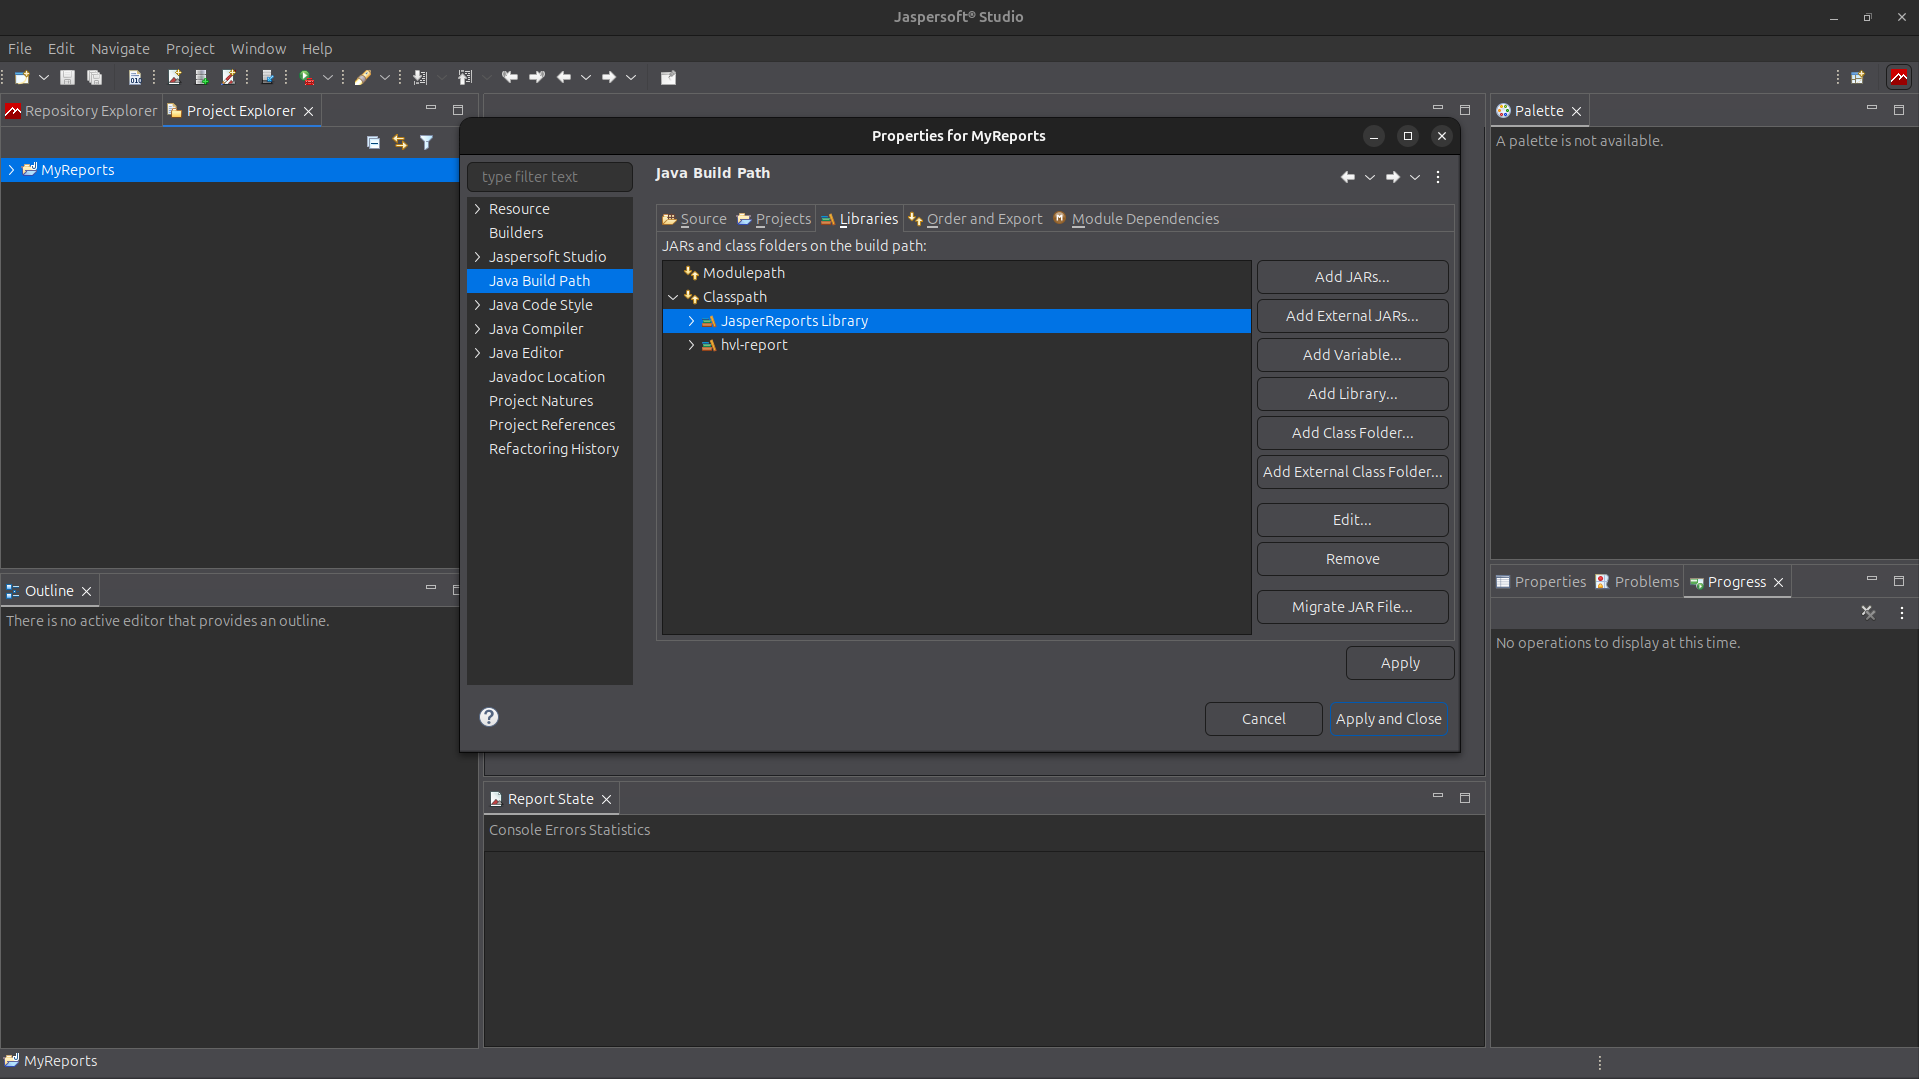Click the Pin Editor toolbar icon
The height and width of the screenshot is (1079, 1919).
pyautogui.click(x=669, y=77)
